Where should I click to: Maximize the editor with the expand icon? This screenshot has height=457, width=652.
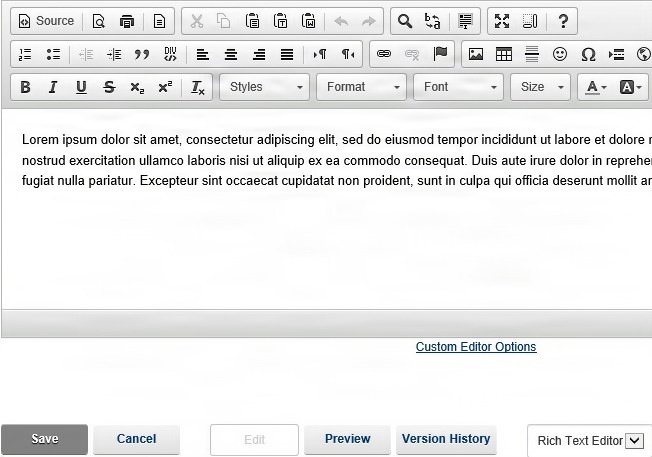[502, 21]
